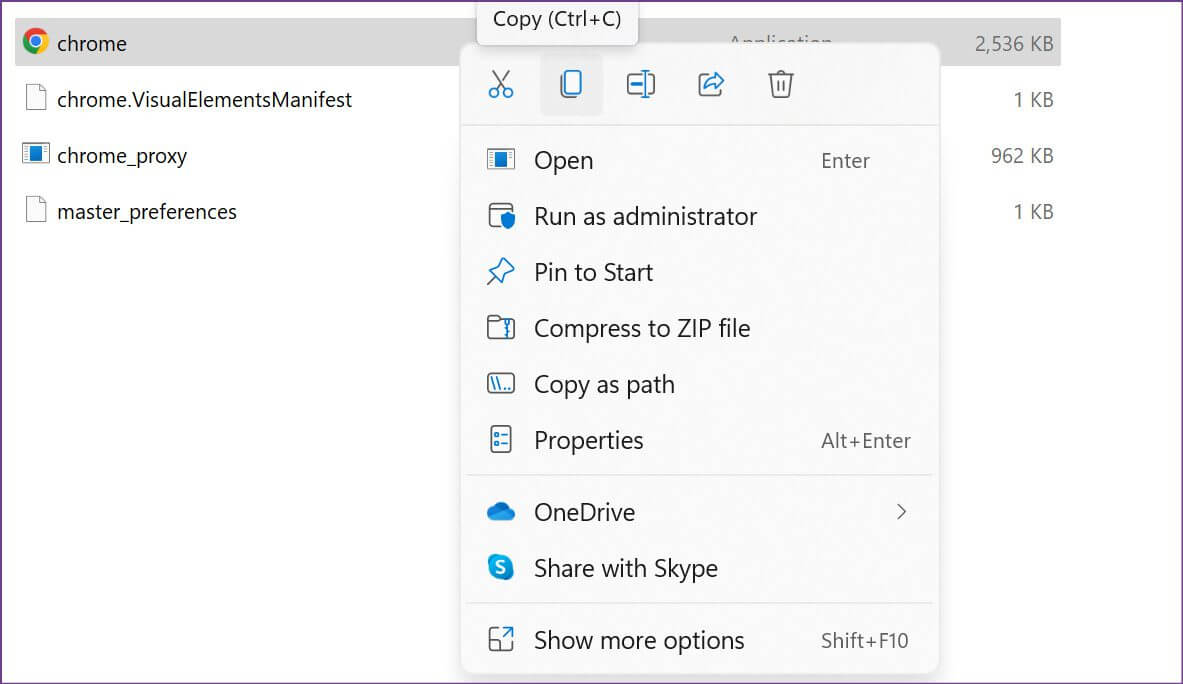Expand the OneDrive submenu
Viewport: 1183px width, 684px height.
coord(699,512)
